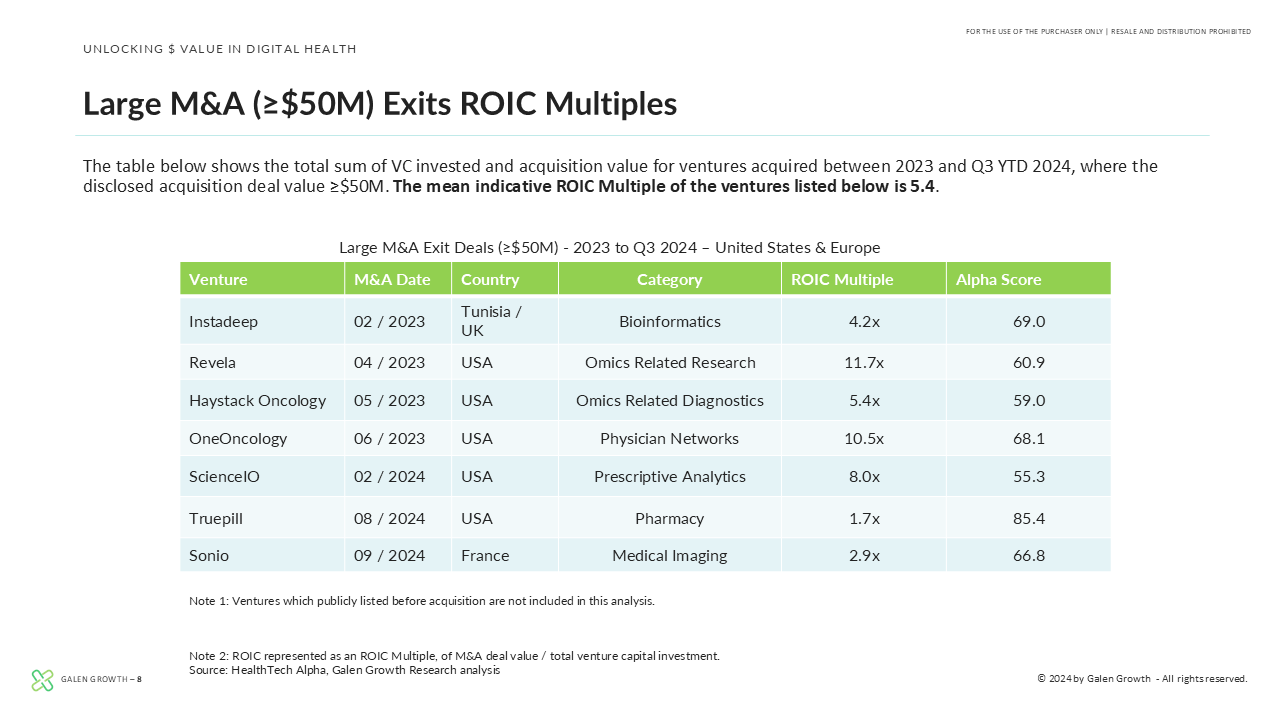The image size is (1280, 720).
Task: Click the '69.0' alpha score
Action: point(1029,321)
